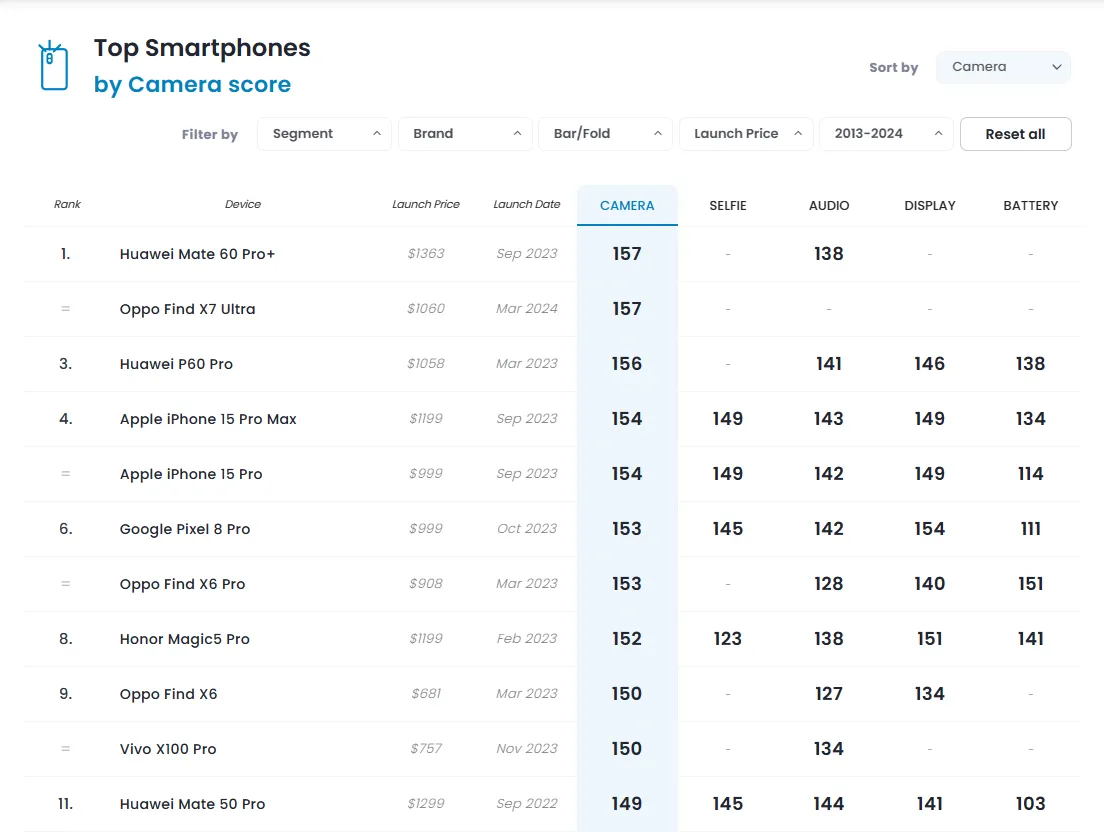Open the Apple iPhone 15 Pro Max link
1104x832 pixels.
point(208,419)
